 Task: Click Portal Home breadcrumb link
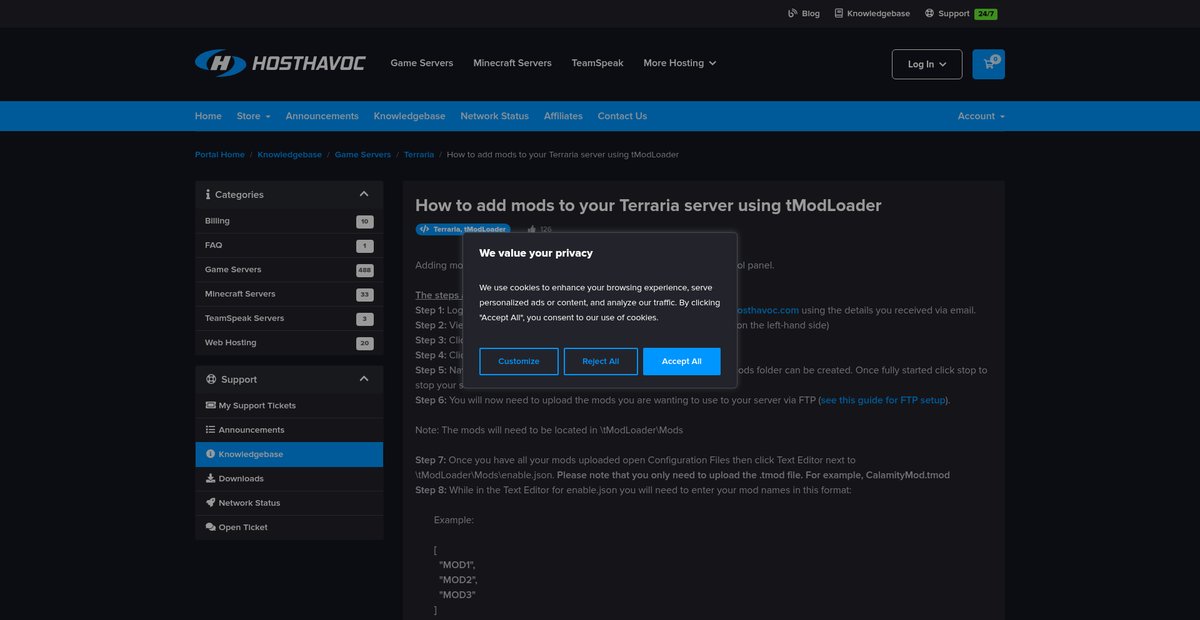tap(220, 155)
